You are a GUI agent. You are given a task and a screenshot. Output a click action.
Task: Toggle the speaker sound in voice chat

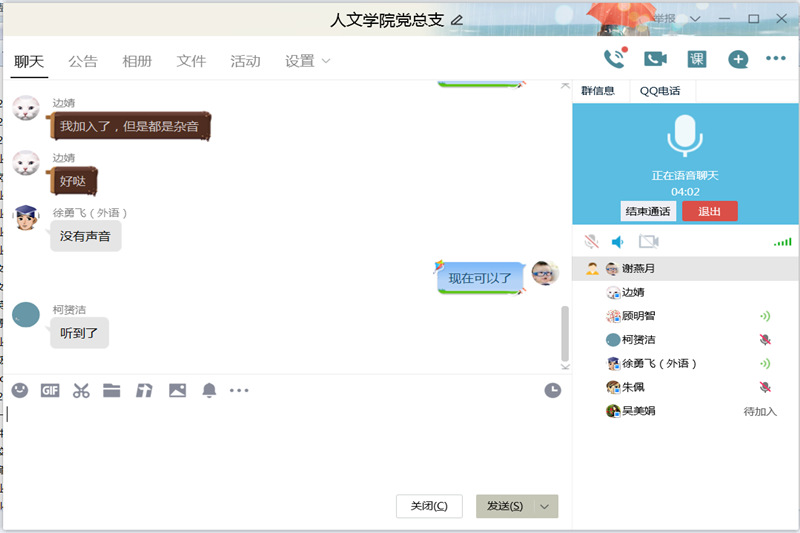click(618, 242)
